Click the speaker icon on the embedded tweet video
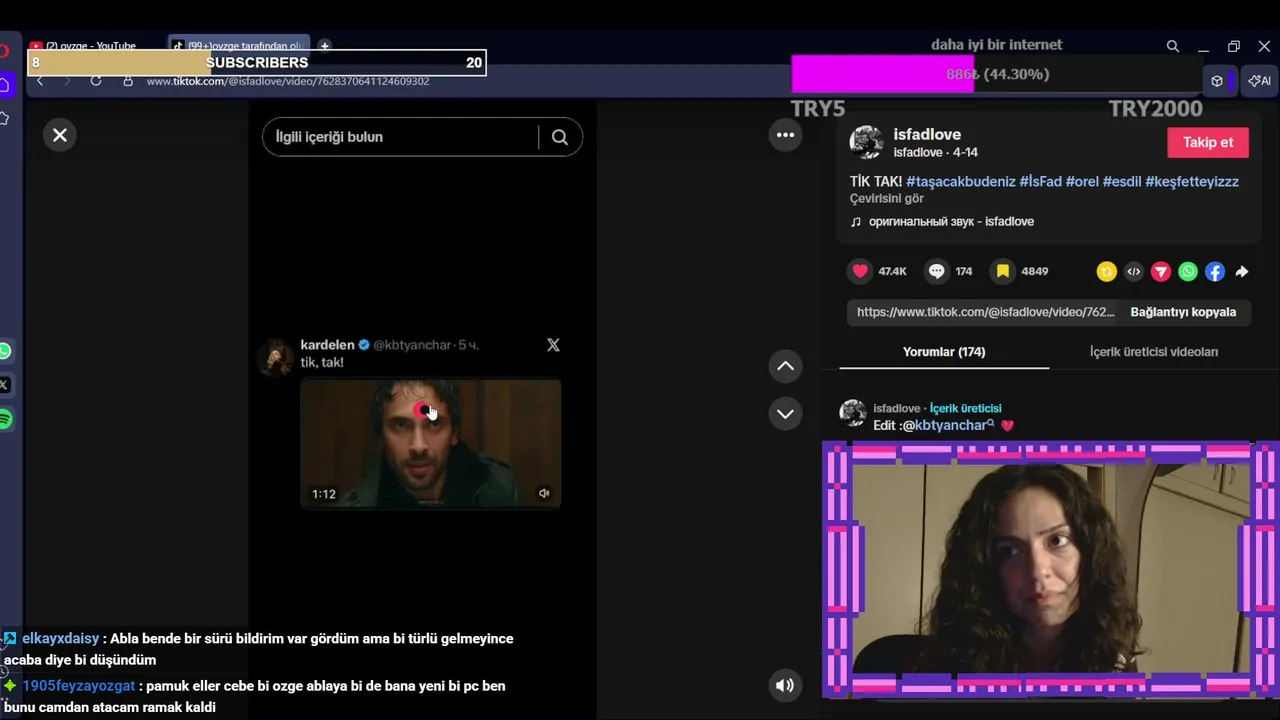1280x720 pixels. pyautogui.click(x=544, y=493)
